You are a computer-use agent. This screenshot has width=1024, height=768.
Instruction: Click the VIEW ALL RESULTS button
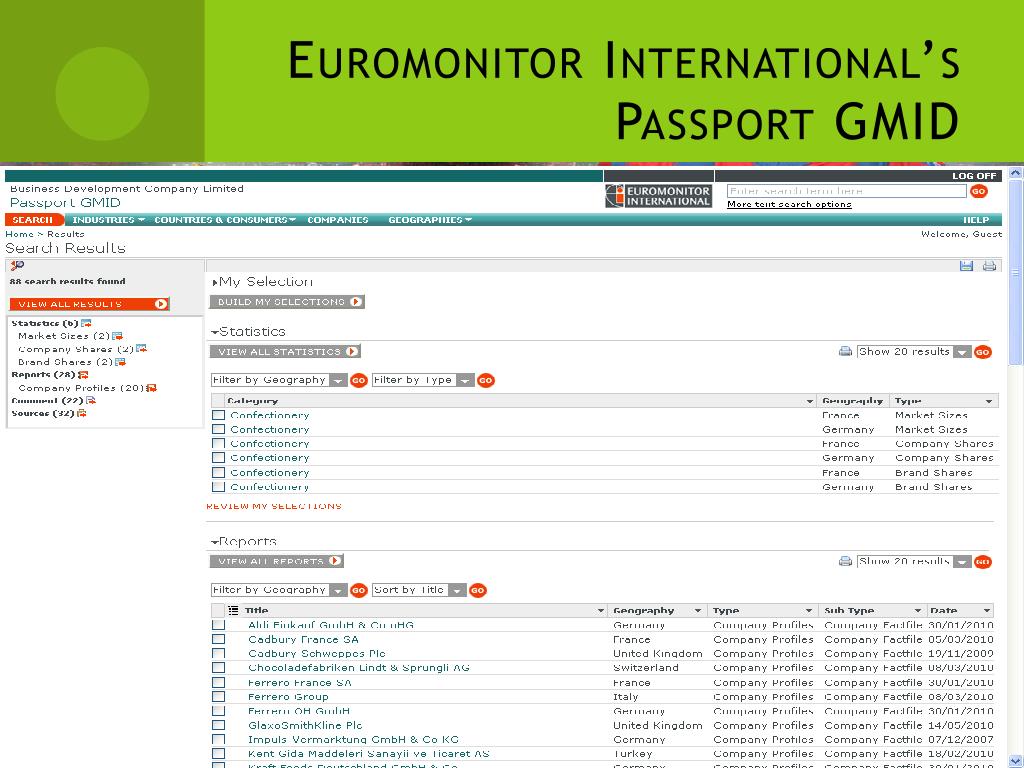point(89,304)
